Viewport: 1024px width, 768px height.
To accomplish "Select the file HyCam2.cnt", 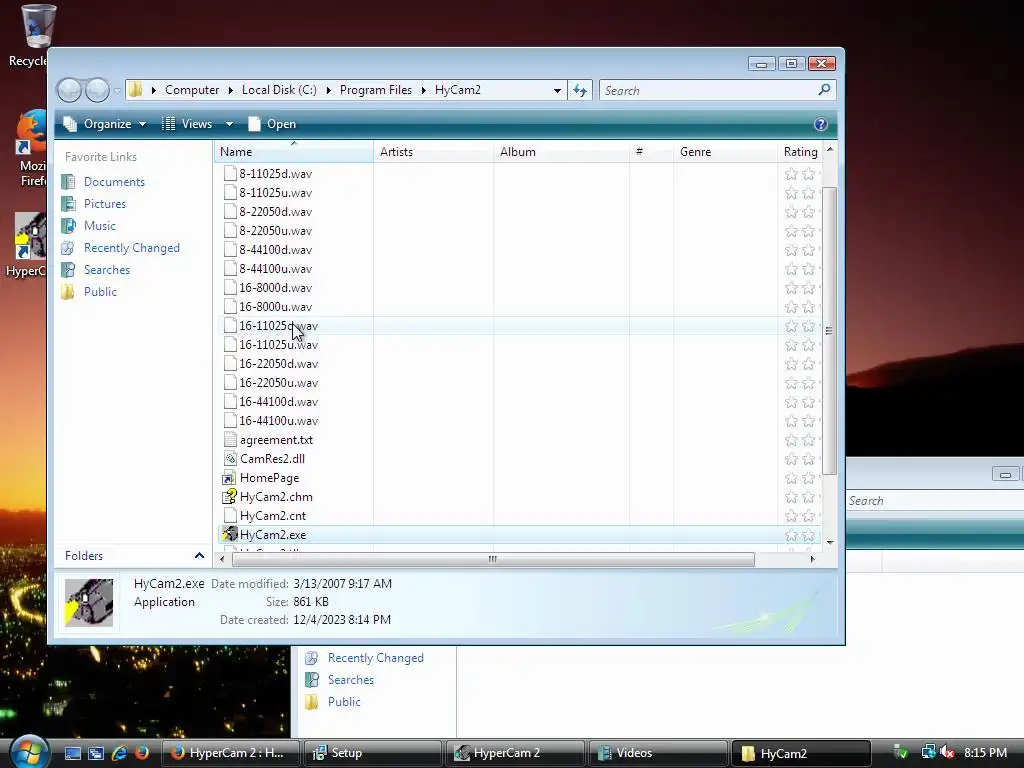I will pyautogui.click(x=272, y=515).
